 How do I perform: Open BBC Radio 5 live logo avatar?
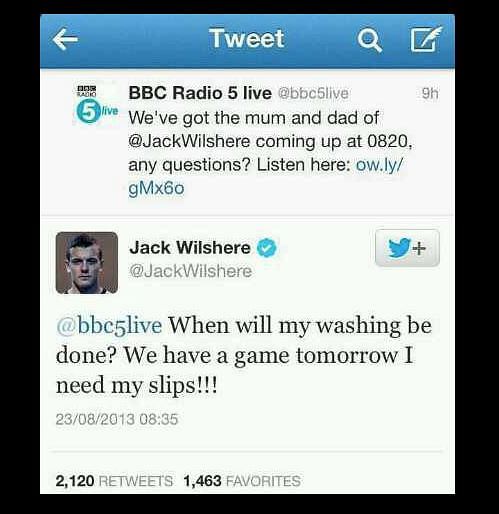96,104
